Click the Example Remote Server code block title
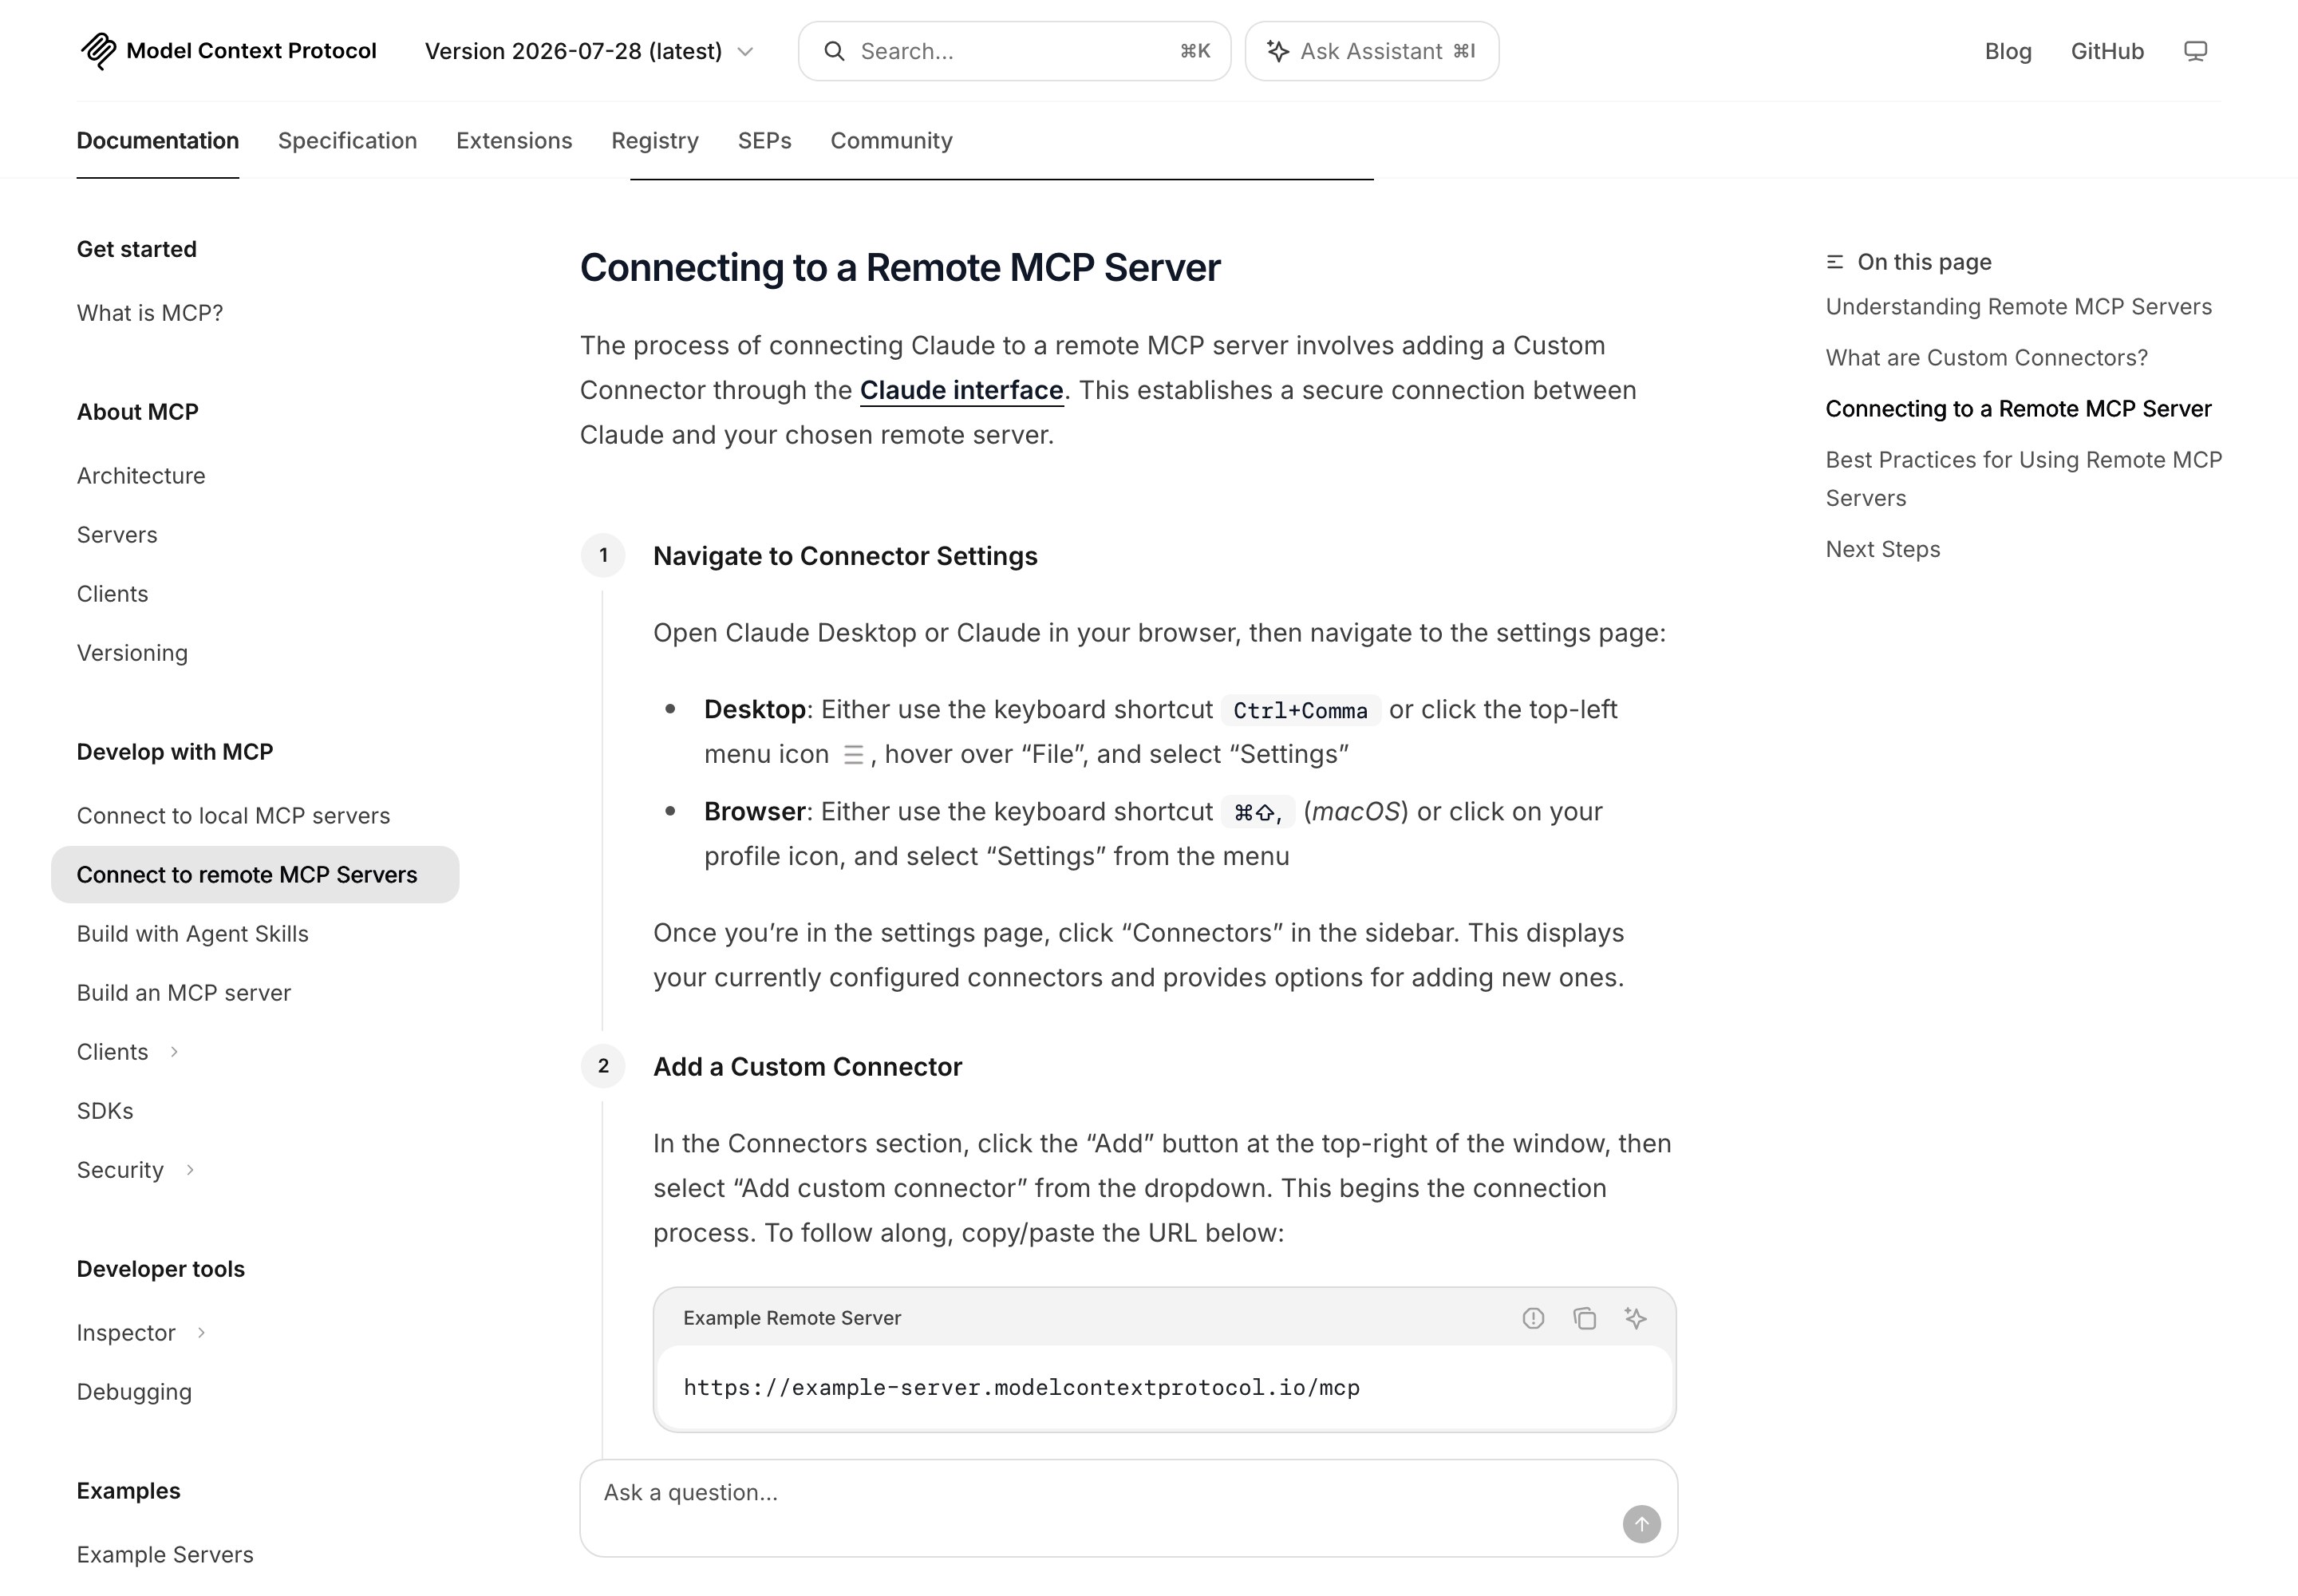Viewport: 2298px width, 1596px height. [792, 1318]
